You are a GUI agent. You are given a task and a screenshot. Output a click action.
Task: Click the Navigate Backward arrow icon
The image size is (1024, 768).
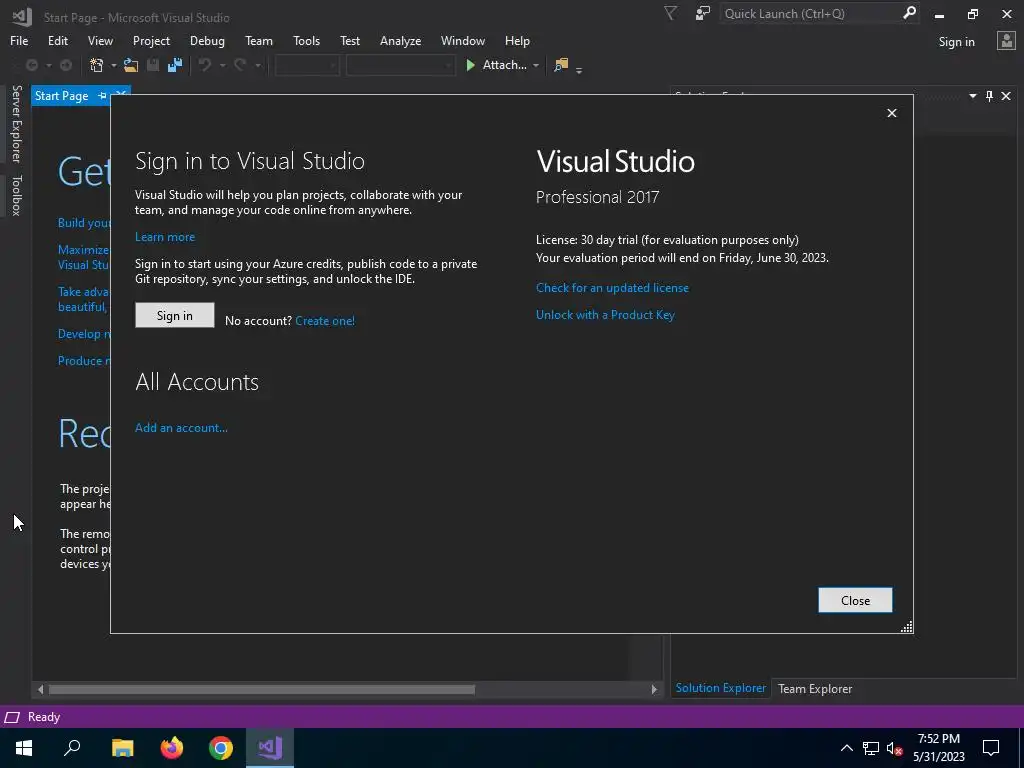point(31,65)
